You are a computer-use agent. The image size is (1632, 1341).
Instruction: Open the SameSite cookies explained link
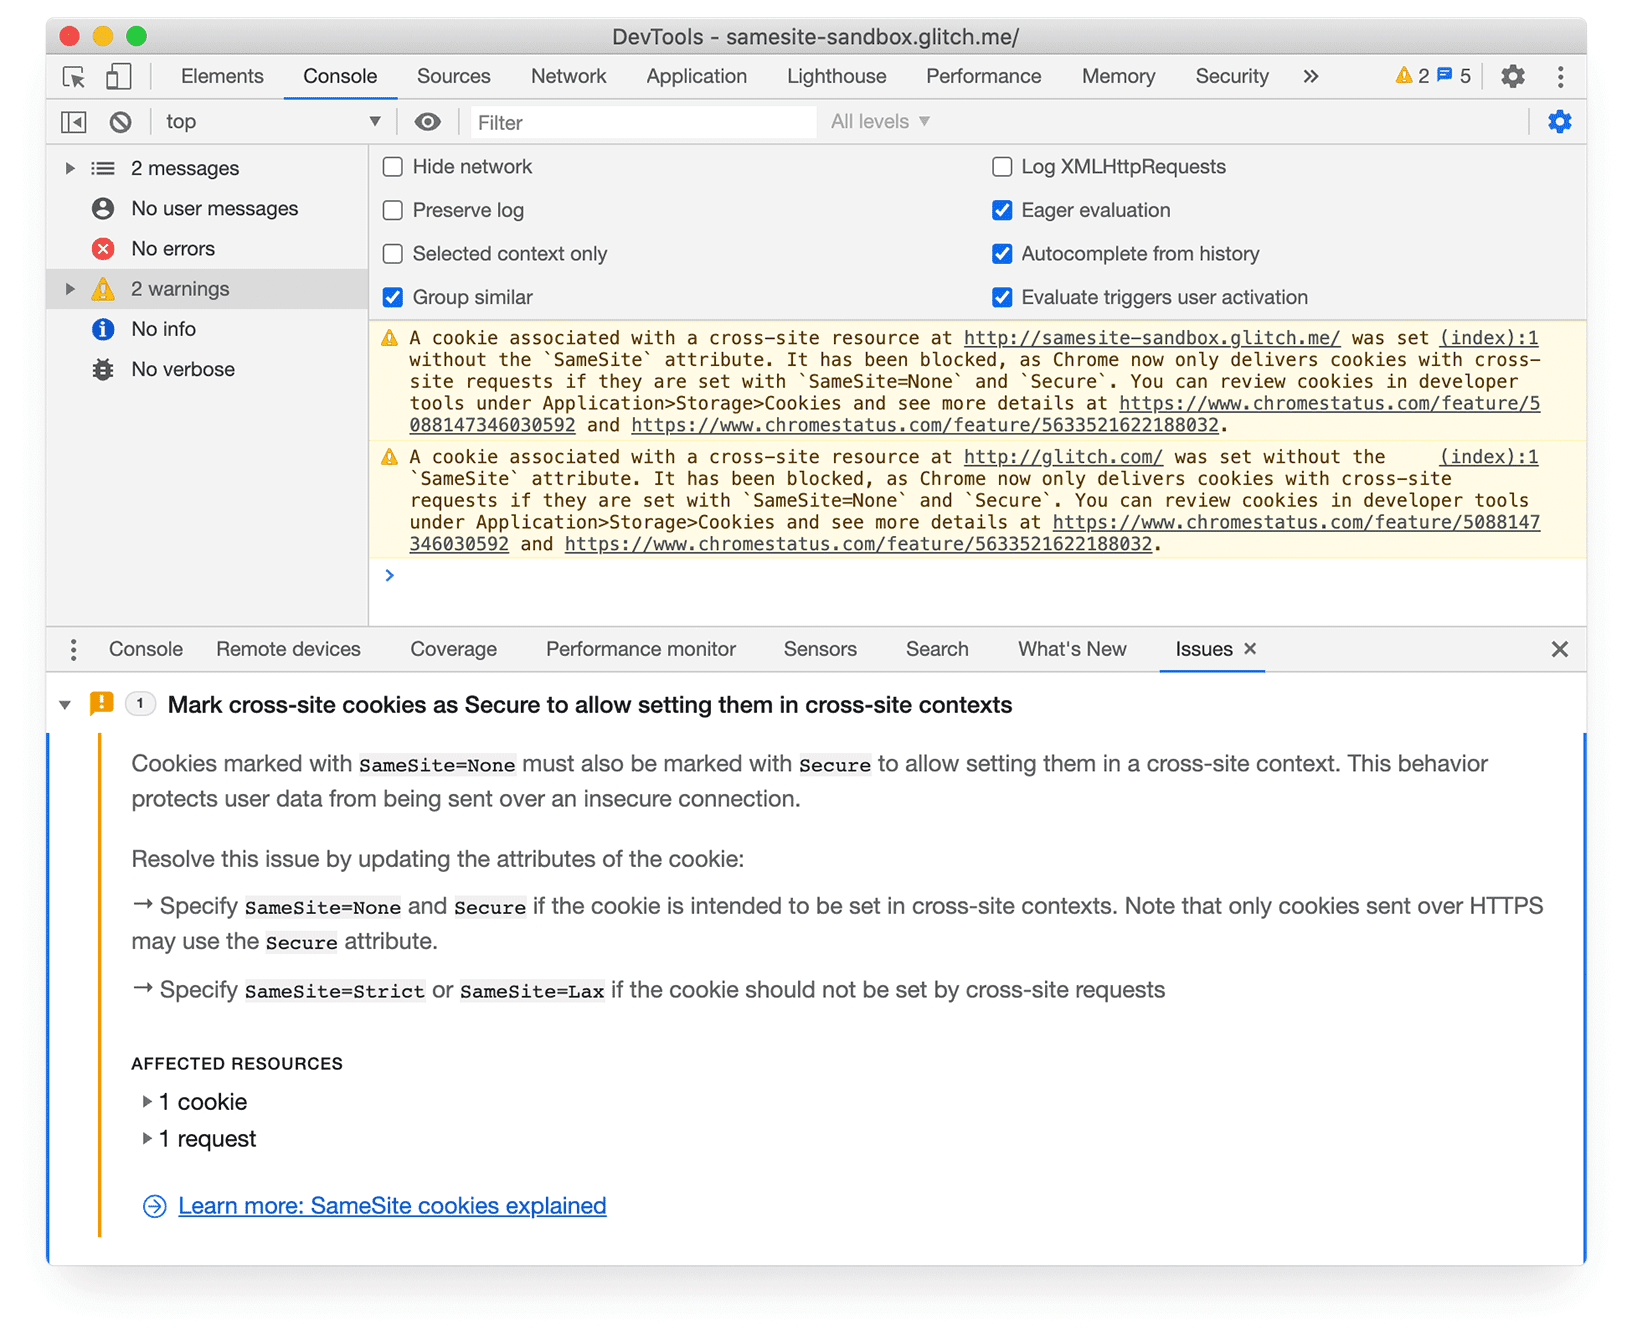click(391, 1205)
